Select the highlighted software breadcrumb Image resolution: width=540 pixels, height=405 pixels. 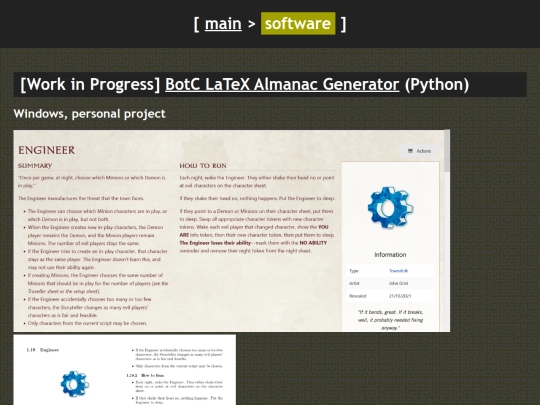[x=298, y=23]
